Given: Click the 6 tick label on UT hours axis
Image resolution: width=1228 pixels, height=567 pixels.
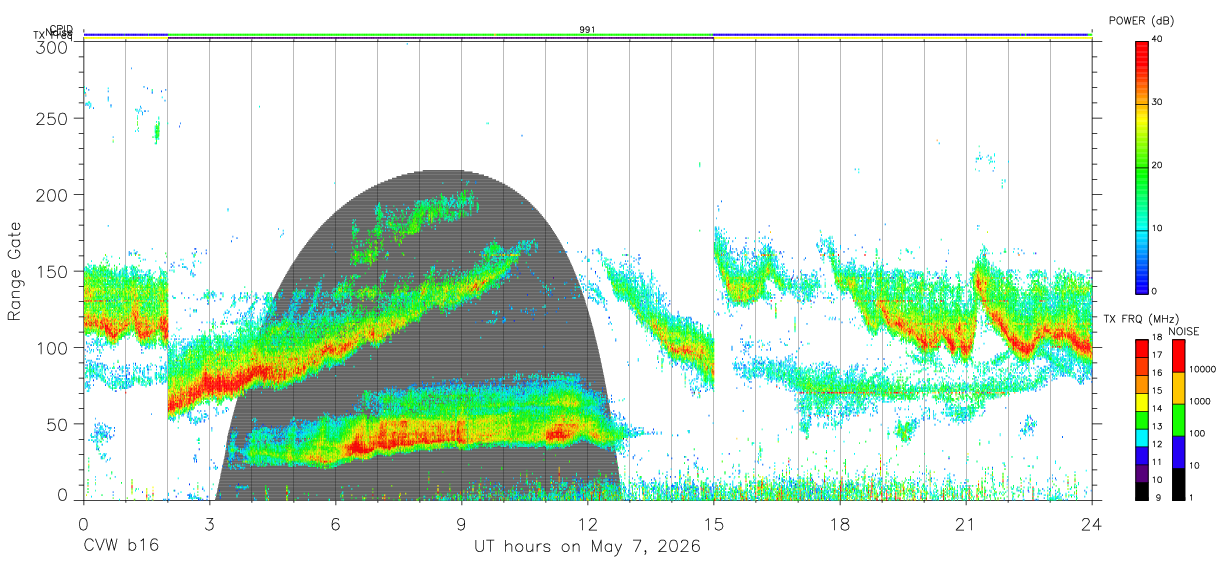Looking at the screenshot, I should pos(336,523).
